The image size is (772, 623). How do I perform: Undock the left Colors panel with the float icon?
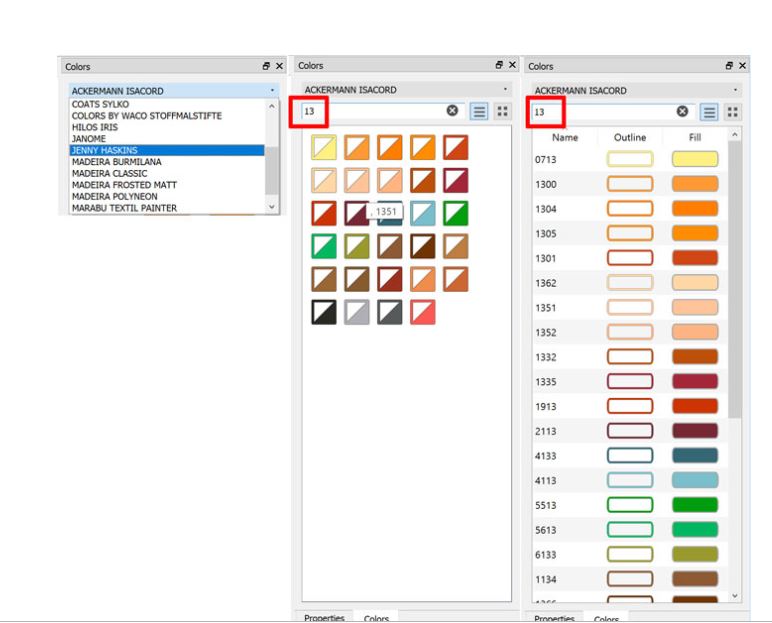point(266,66)
